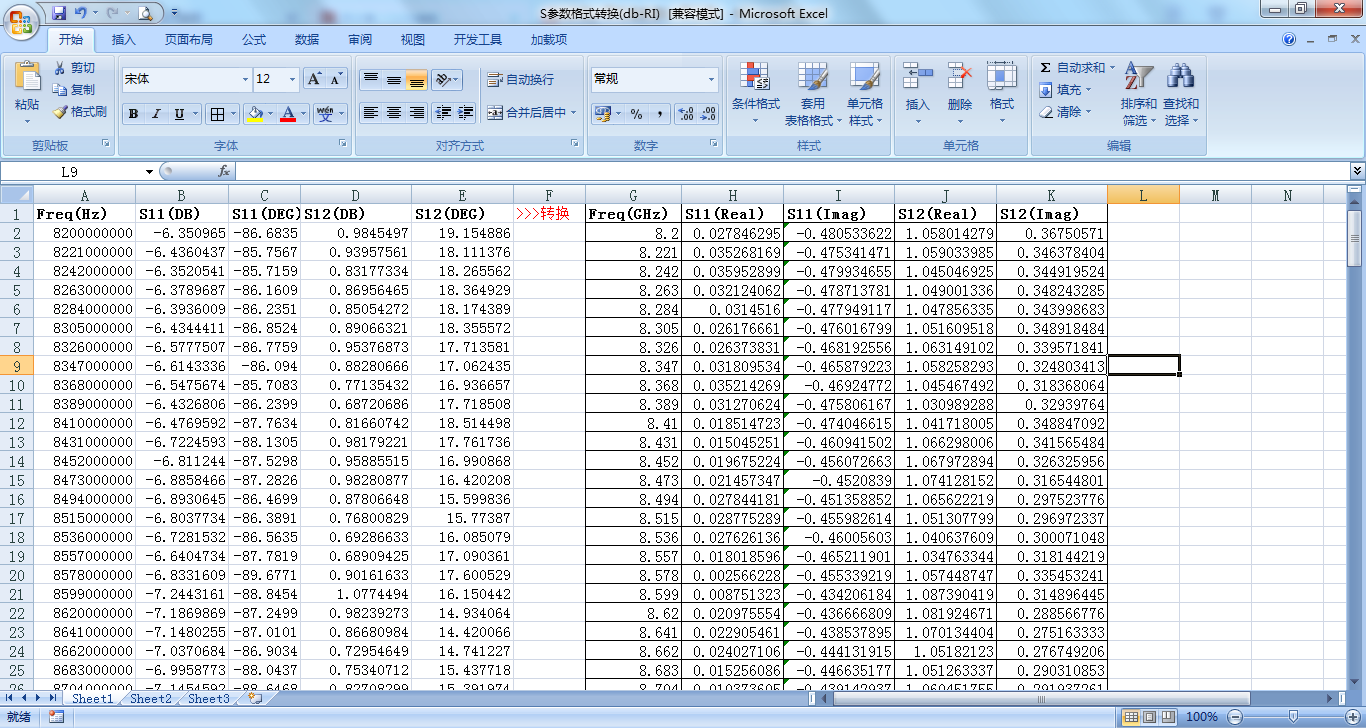
Task: Switch to the Data (数据) tab
Action: [307, 39]
